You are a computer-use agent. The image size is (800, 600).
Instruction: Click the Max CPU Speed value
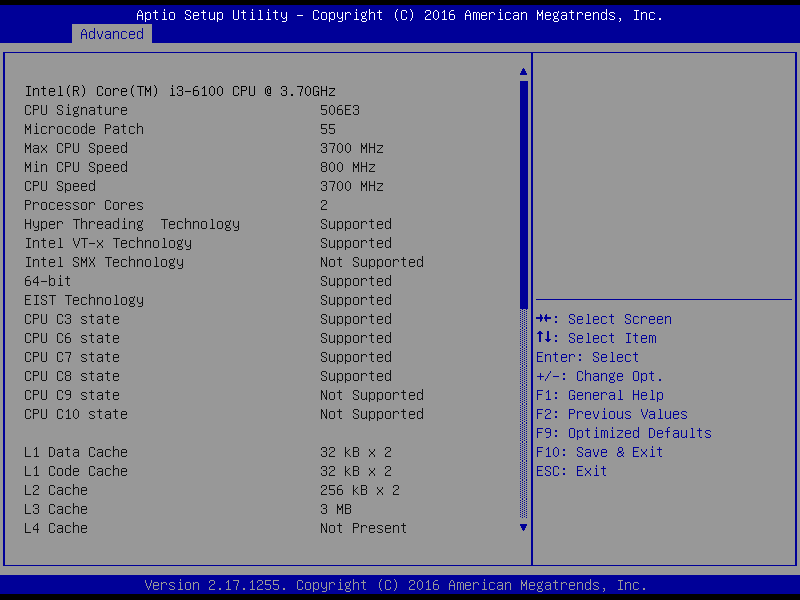(x=351, y=148)
